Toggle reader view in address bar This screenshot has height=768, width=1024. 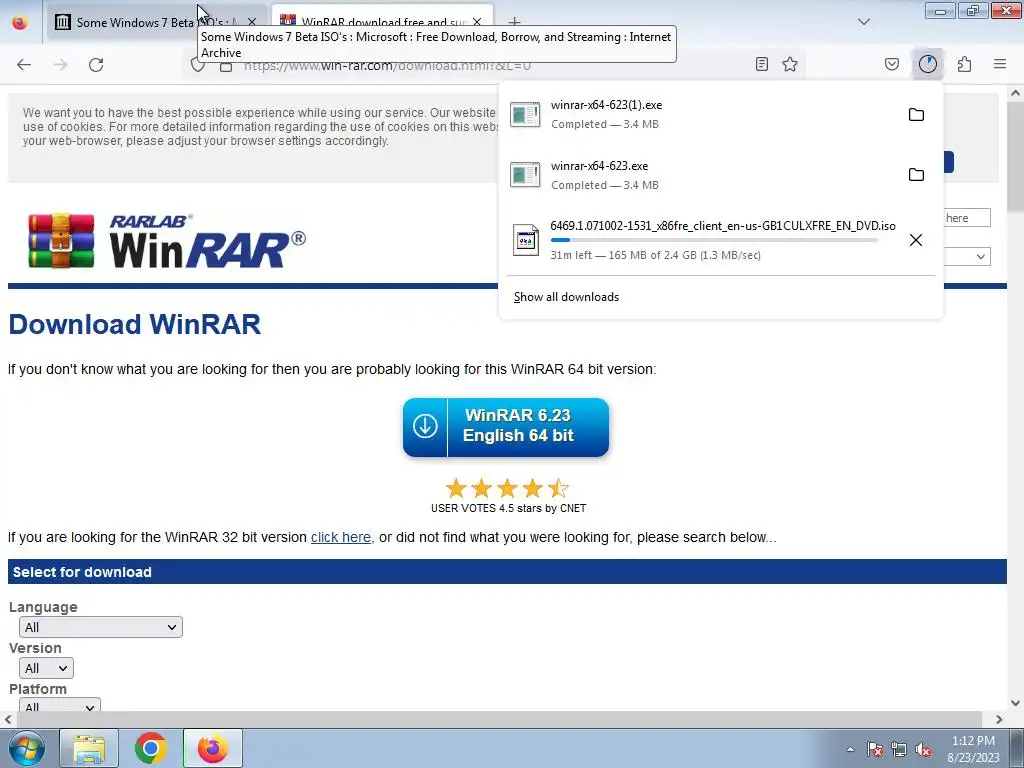(761, 64)
